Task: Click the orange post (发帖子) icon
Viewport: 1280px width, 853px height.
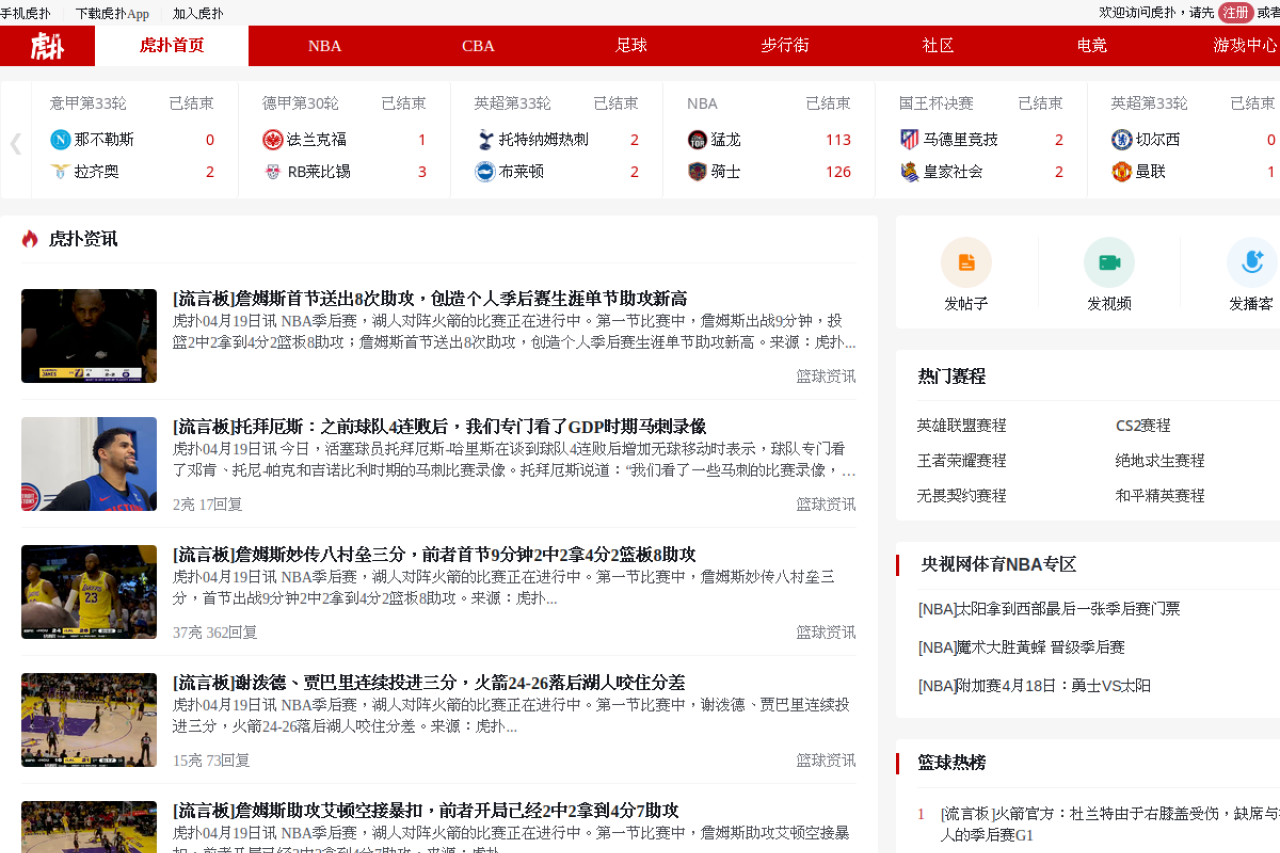Action: tap(966, 262)
